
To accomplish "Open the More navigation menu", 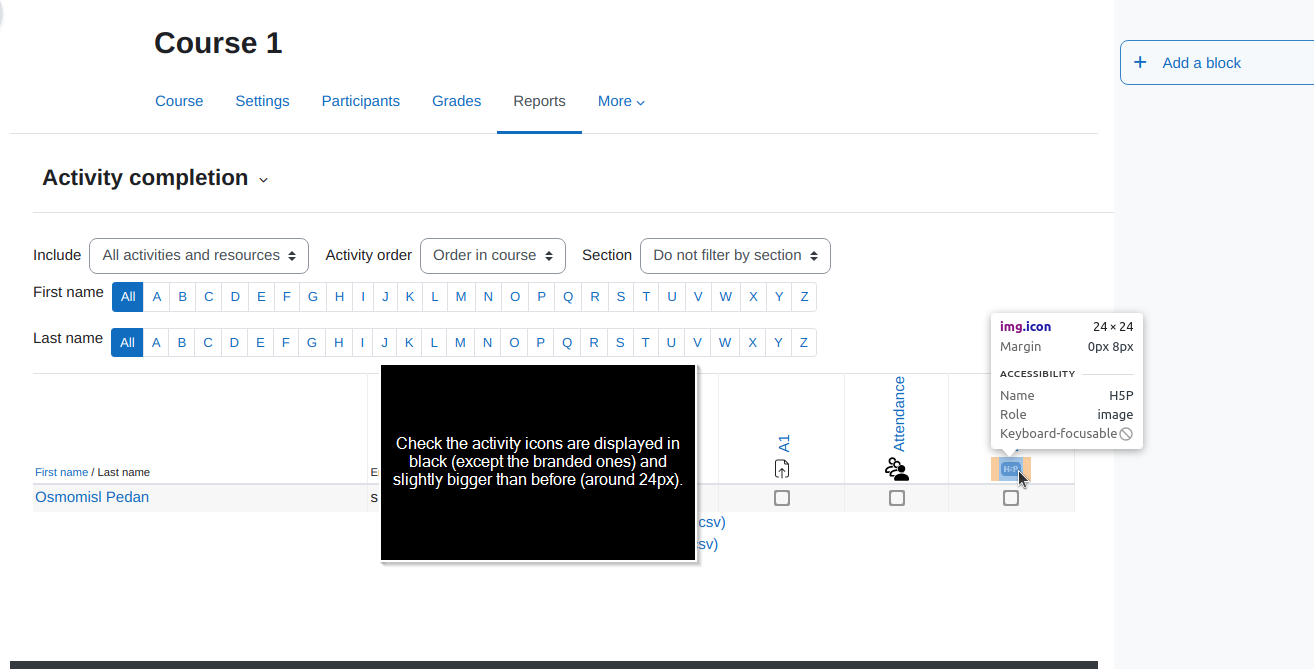I will pyautogui.click(x=621, y=101).
